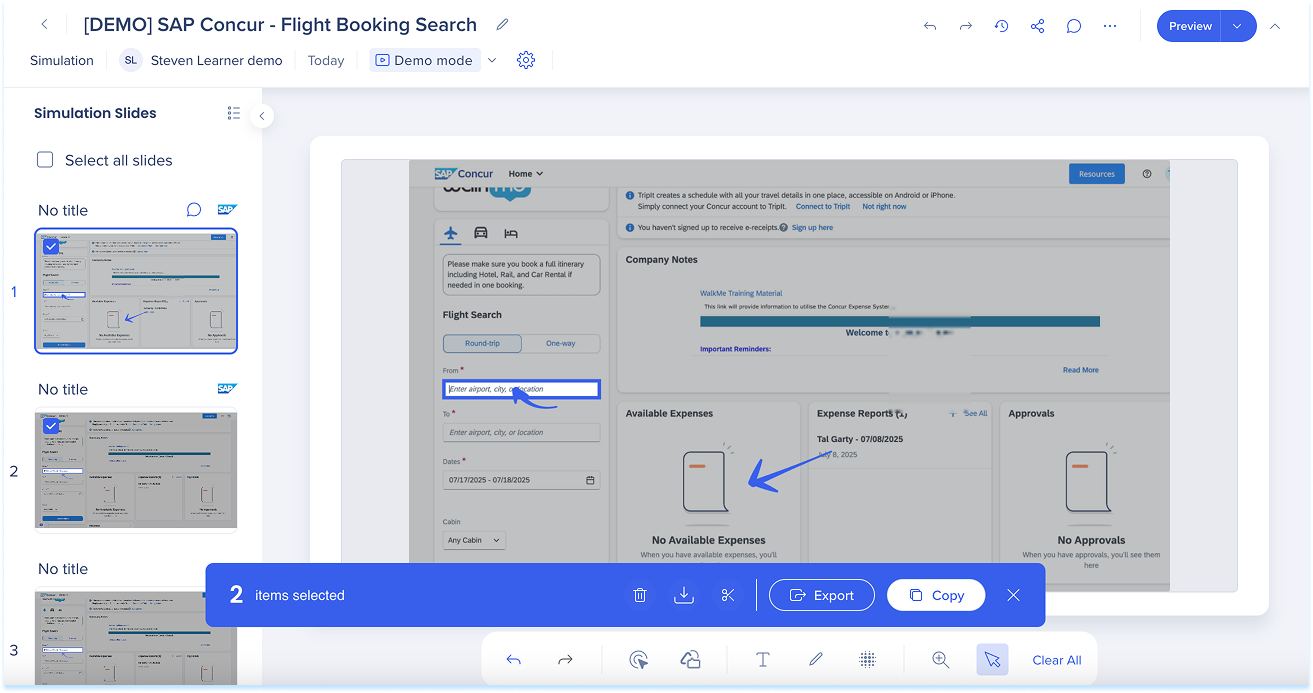Uncheck slide 2 thumbnail checkbox
1313x693 pixels.
tap(51, 426)
